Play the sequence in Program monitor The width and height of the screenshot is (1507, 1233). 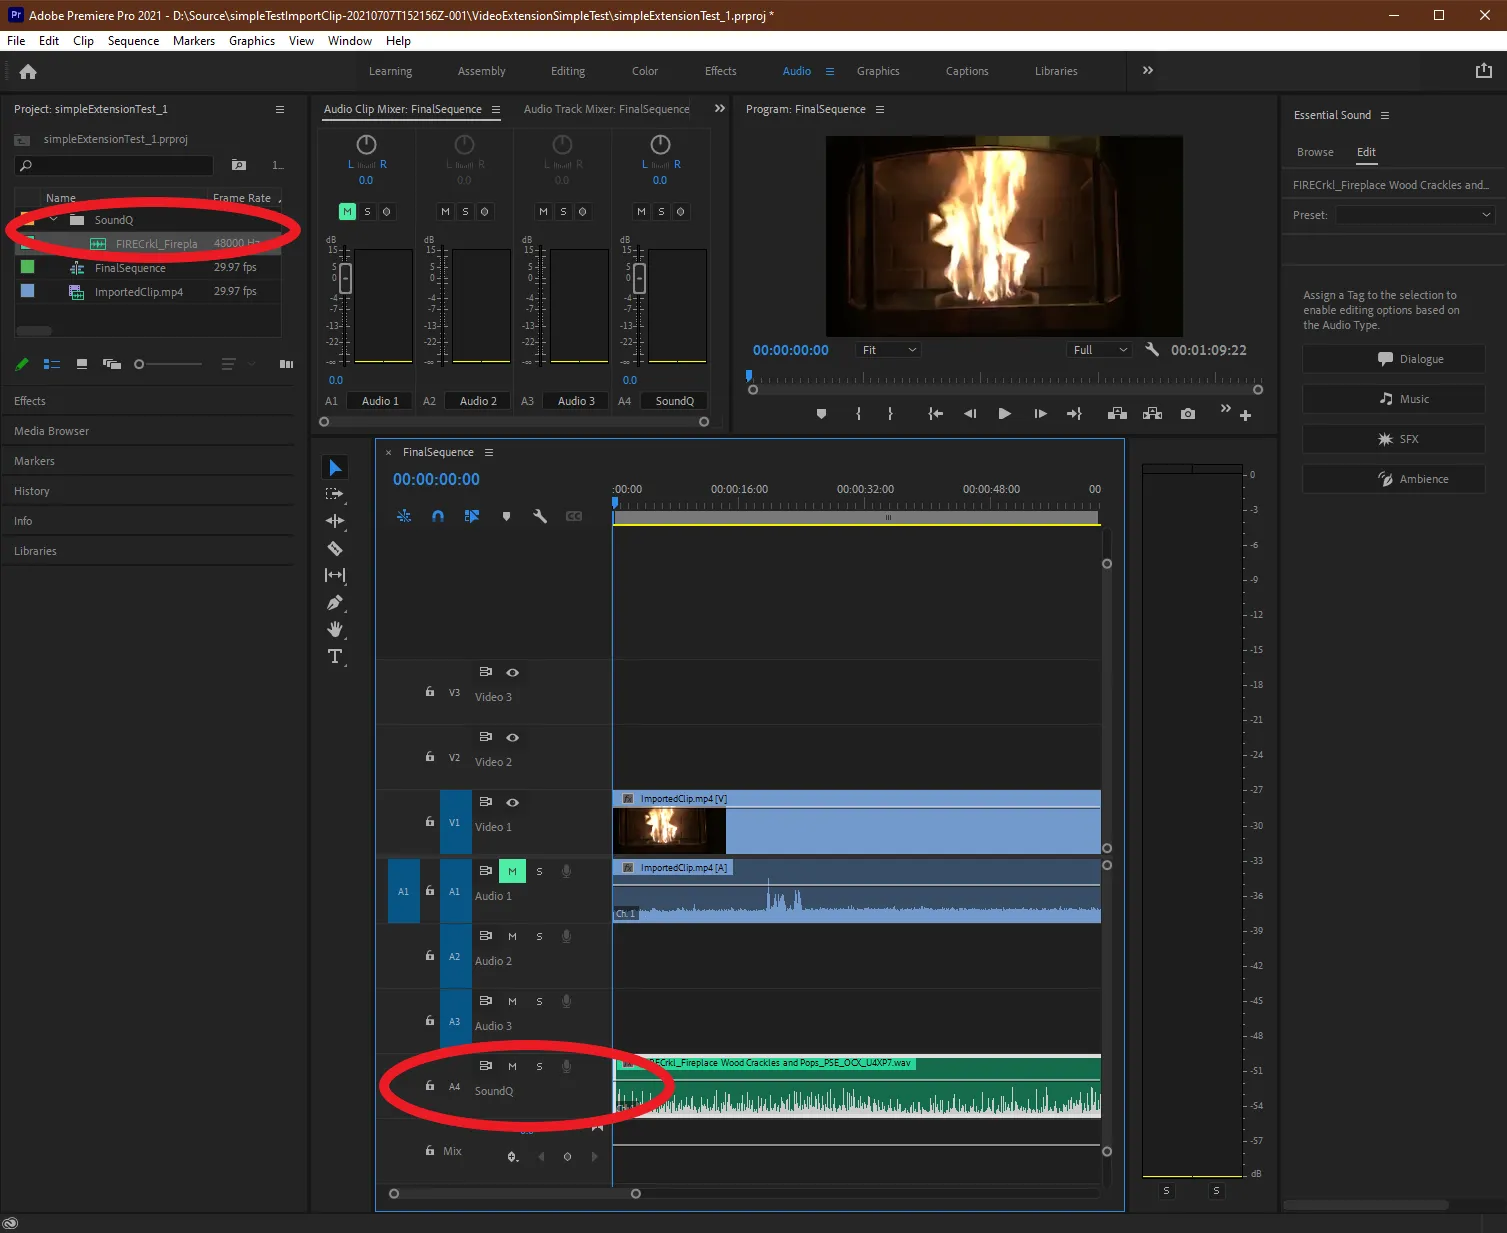1005,414
